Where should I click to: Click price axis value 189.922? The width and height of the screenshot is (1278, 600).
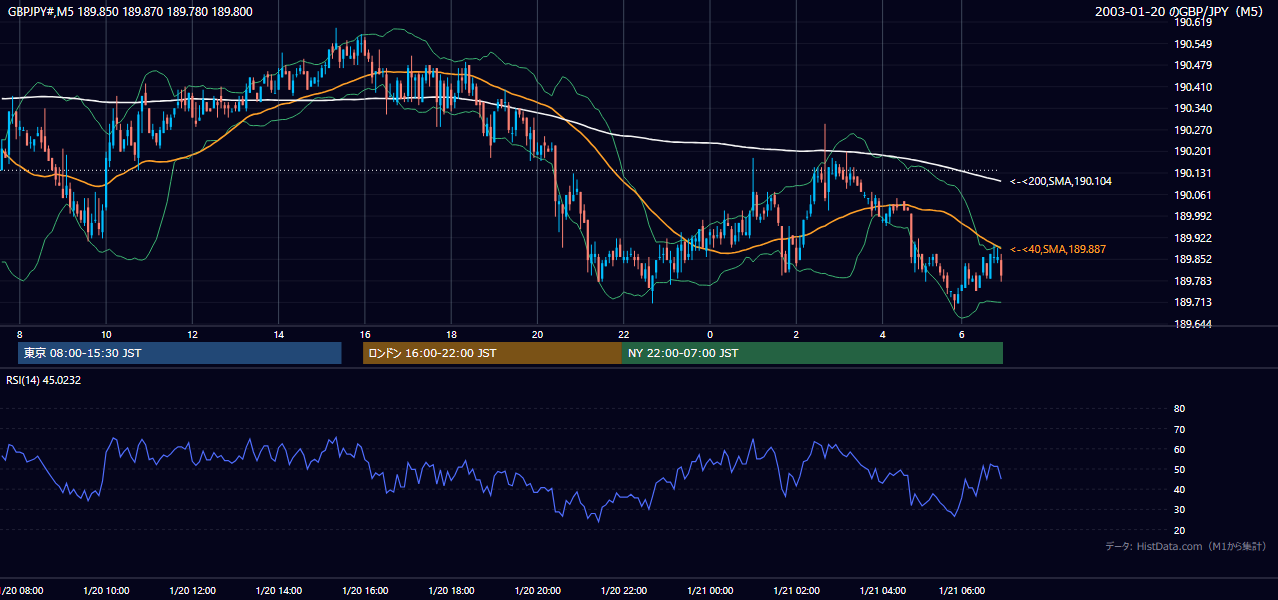(x=1194, y=238)
